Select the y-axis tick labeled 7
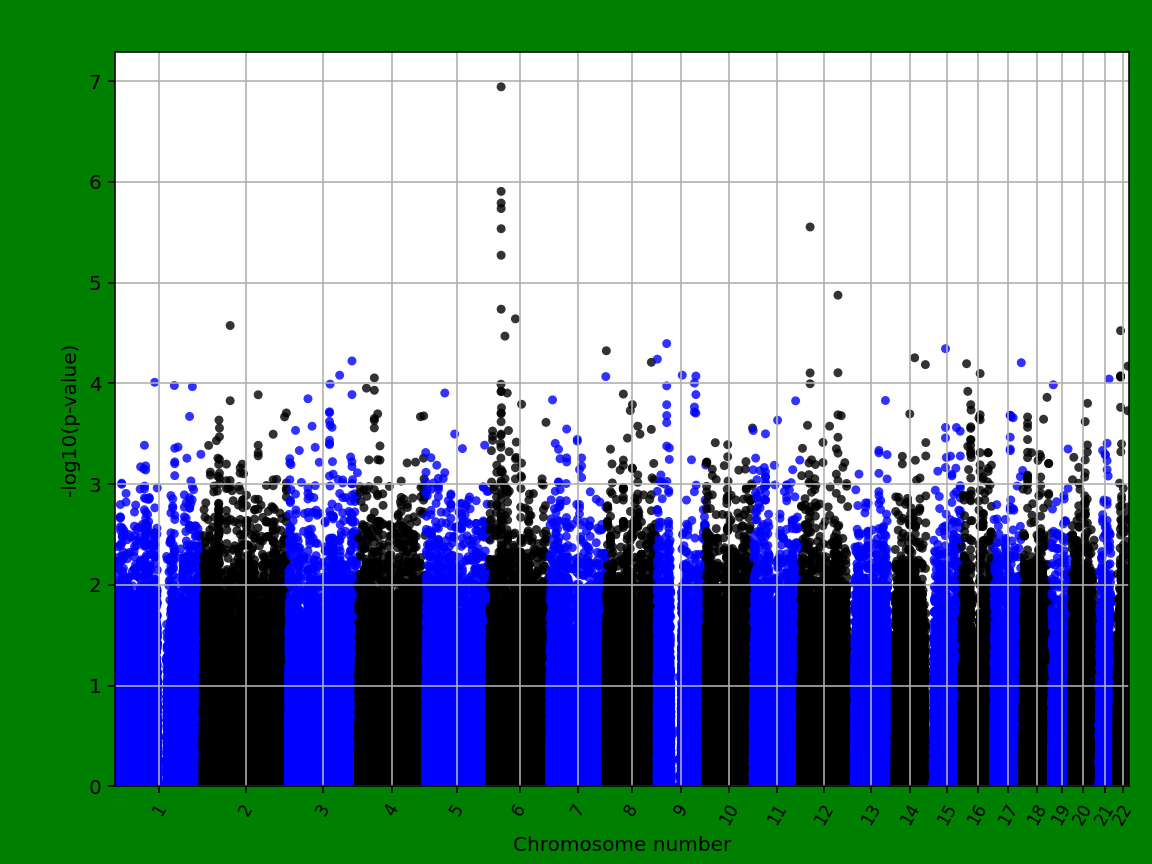 pos(93,80)
